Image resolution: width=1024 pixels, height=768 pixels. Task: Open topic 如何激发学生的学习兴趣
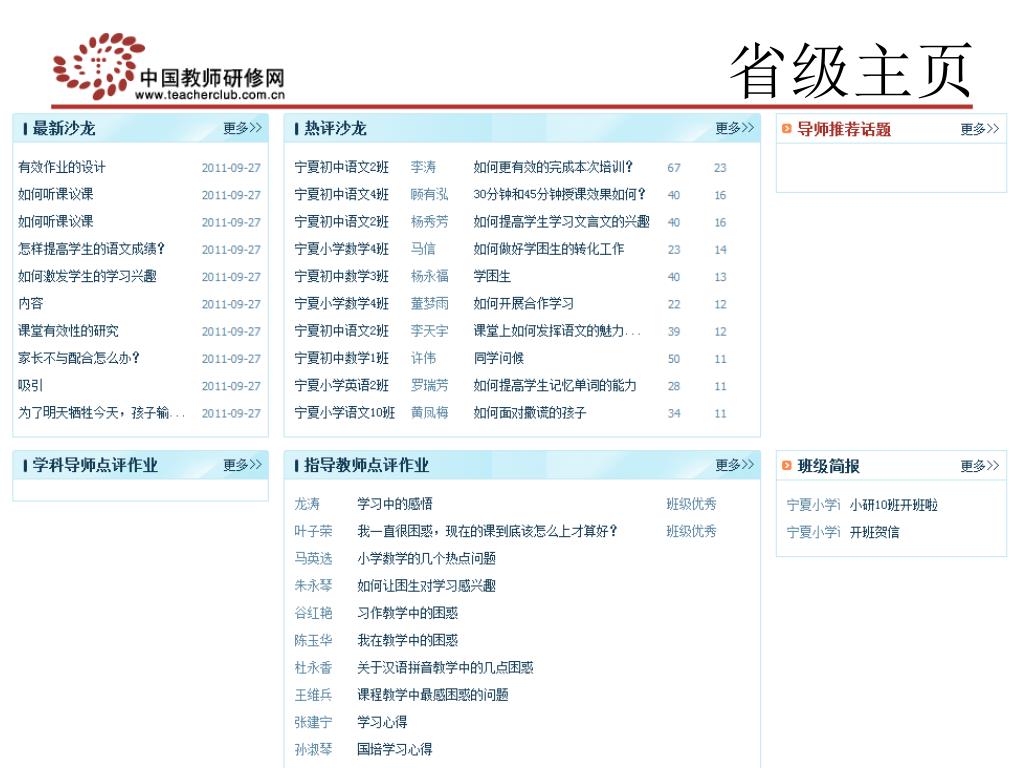[88, 276]
